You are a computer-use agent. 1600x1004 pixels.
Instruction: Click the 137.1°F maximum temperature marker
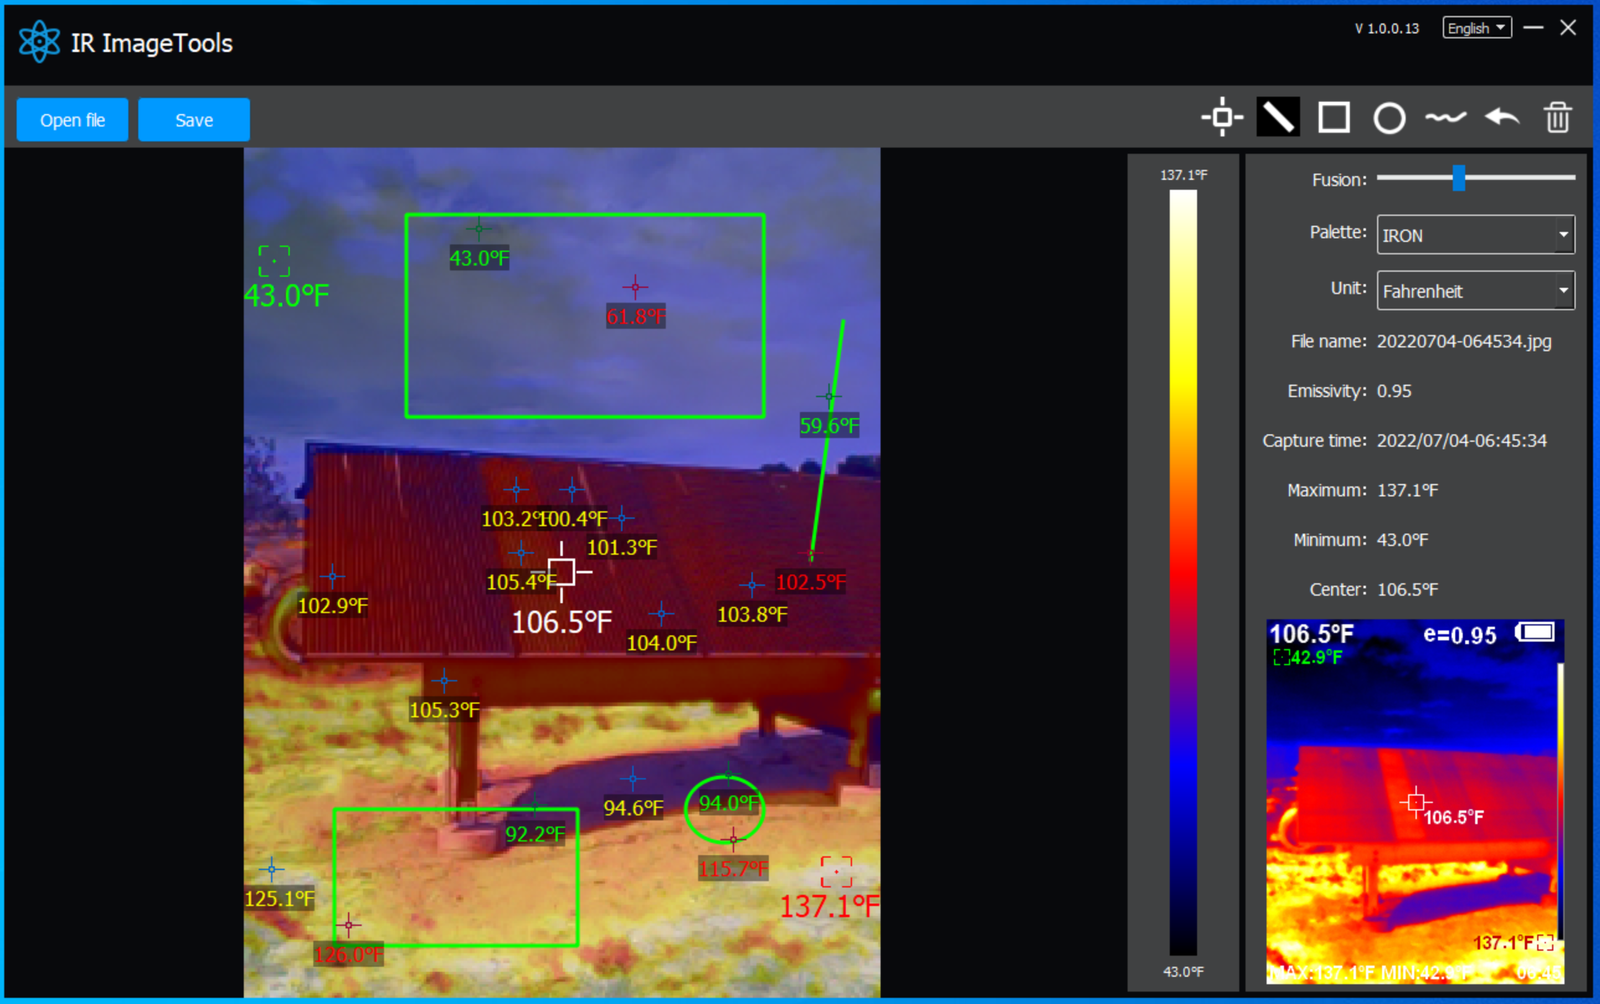(x=836, y=871)
